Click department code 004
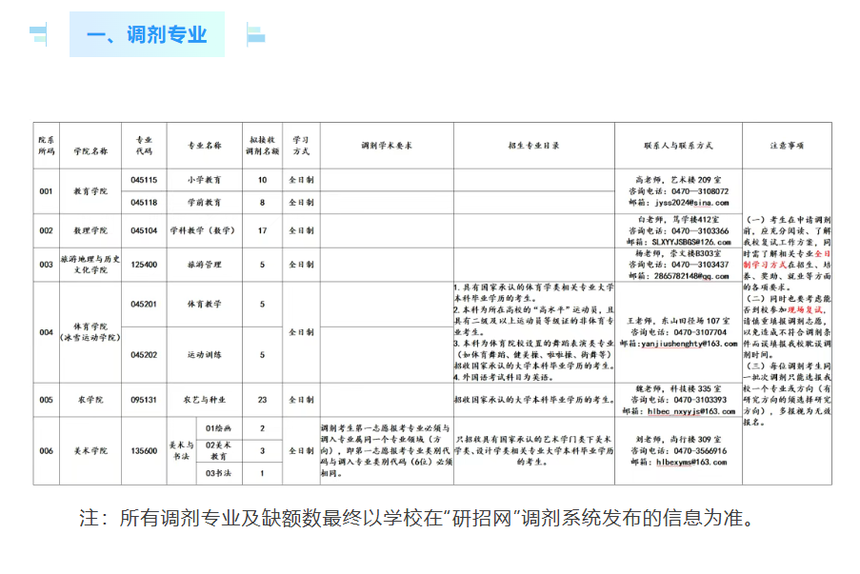The width and height of the screenshot is (860, 574). (x=46, y=332)
